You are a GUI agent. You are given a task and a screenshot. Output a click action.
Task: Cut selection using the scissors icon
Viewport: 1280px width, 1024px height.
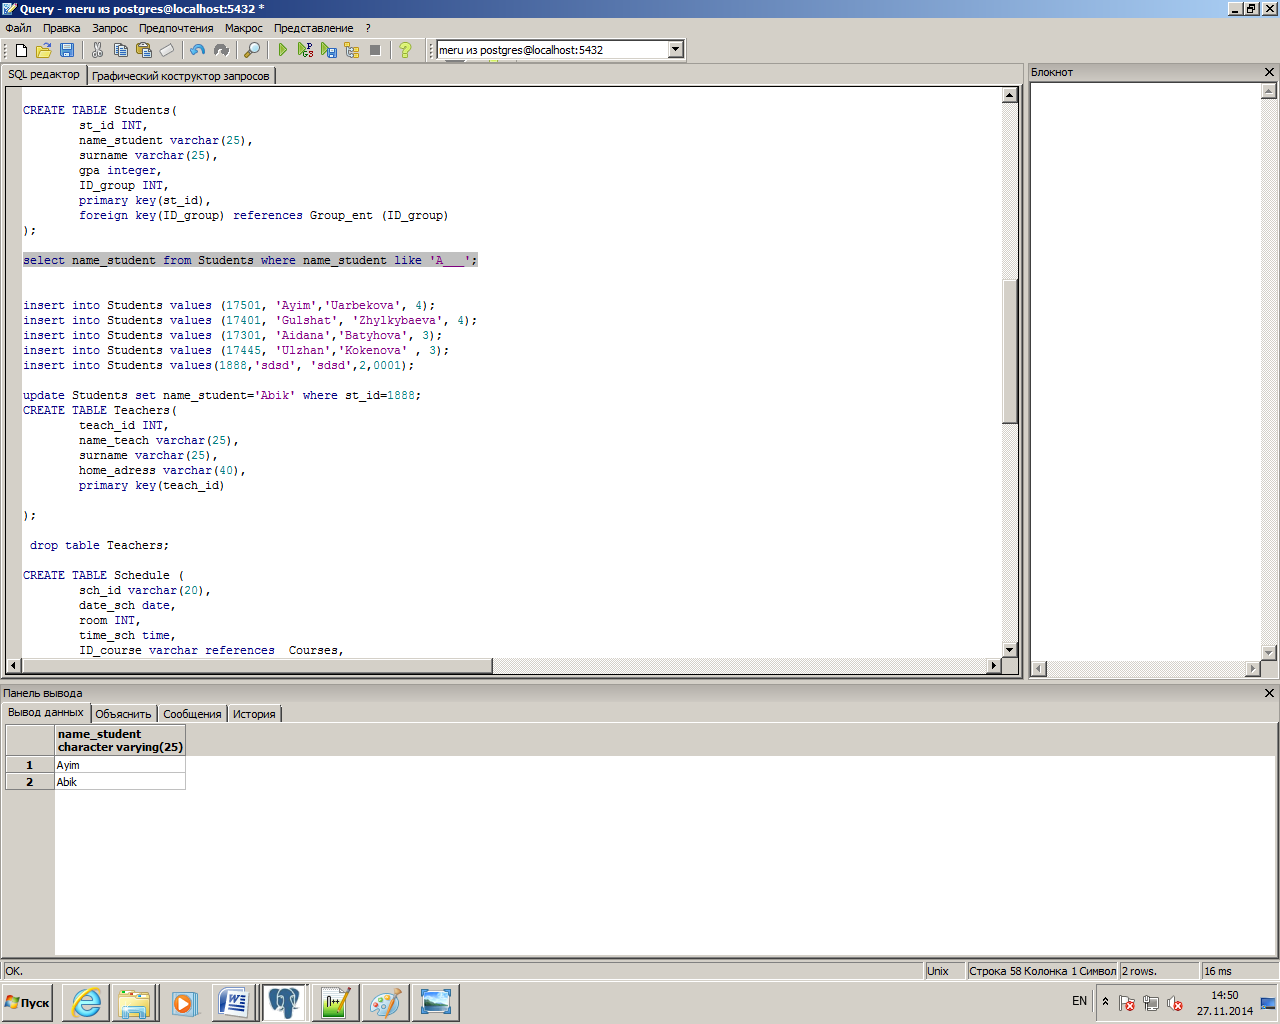[x=98, y=50]
